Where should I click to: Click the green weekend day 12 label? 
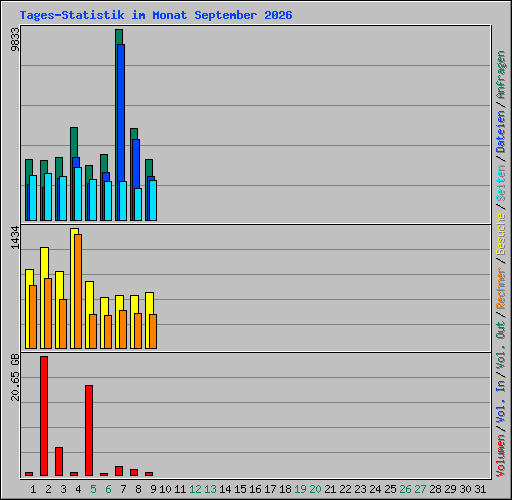(x=195, y=489)
